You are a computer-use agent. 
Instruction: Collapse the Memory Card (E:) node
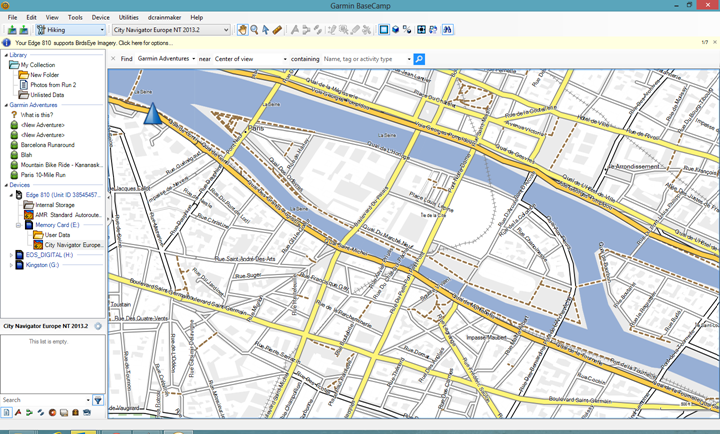coord(18,225)
